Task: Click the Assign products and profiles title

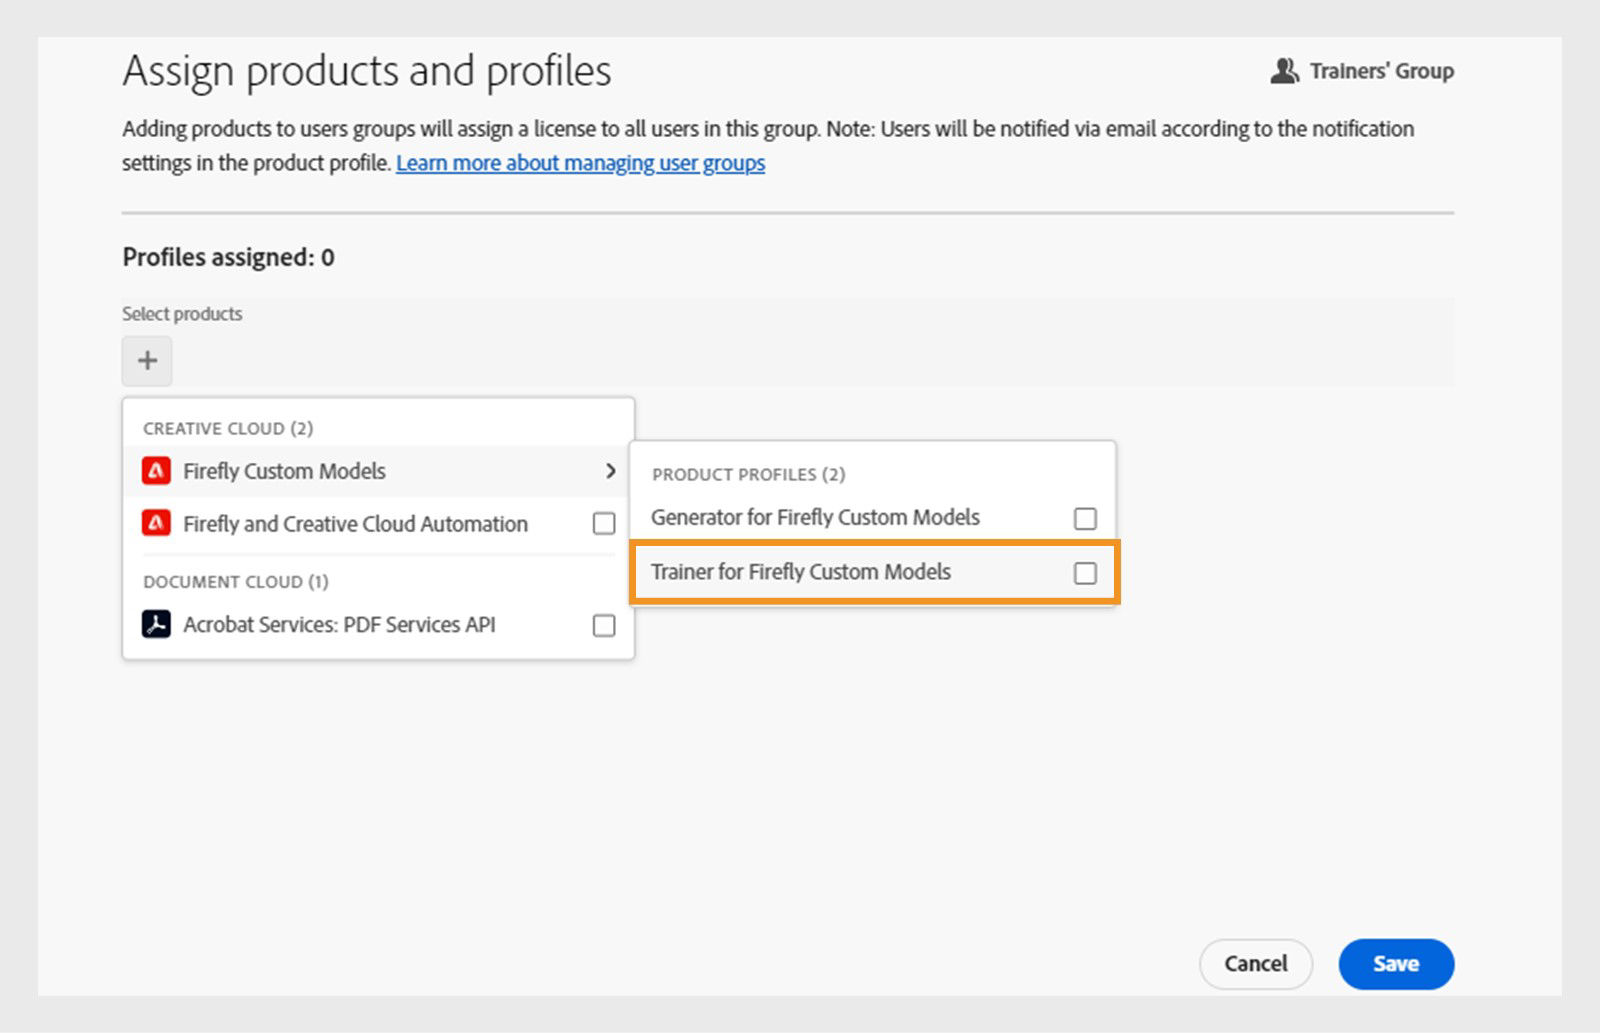Action: pyautogui.click(x=367, y=72)
